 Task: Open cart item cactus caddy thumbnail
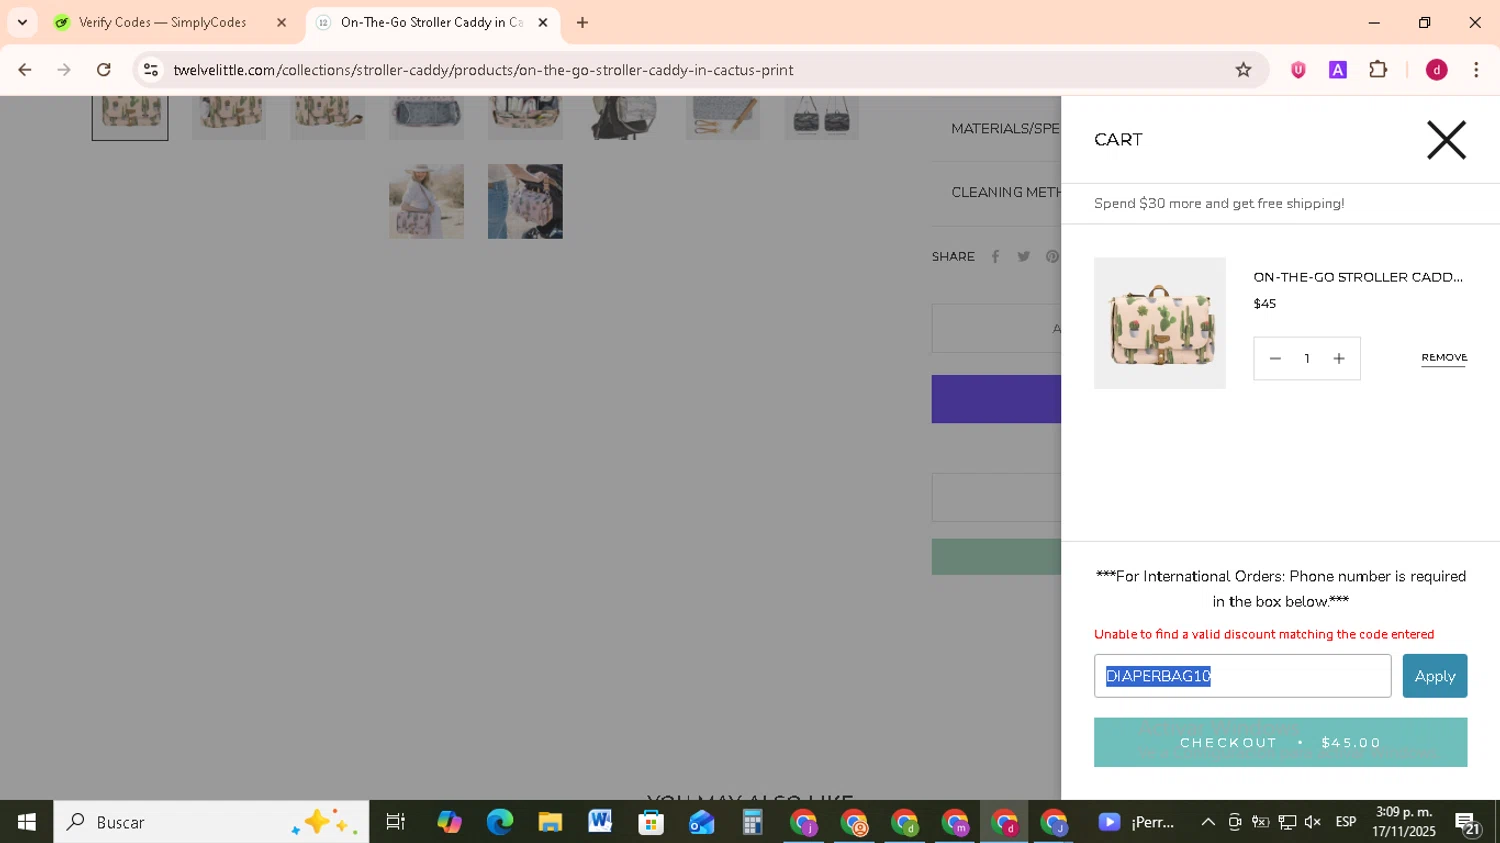1159,323
